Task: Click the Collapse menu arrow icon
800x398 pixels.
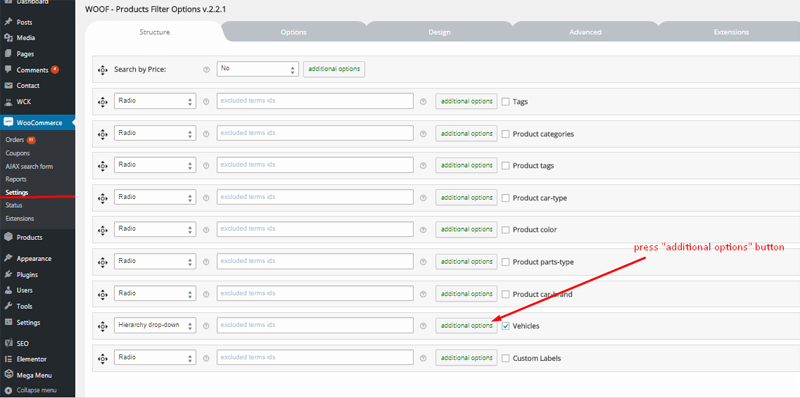Action: coord(8,391)
